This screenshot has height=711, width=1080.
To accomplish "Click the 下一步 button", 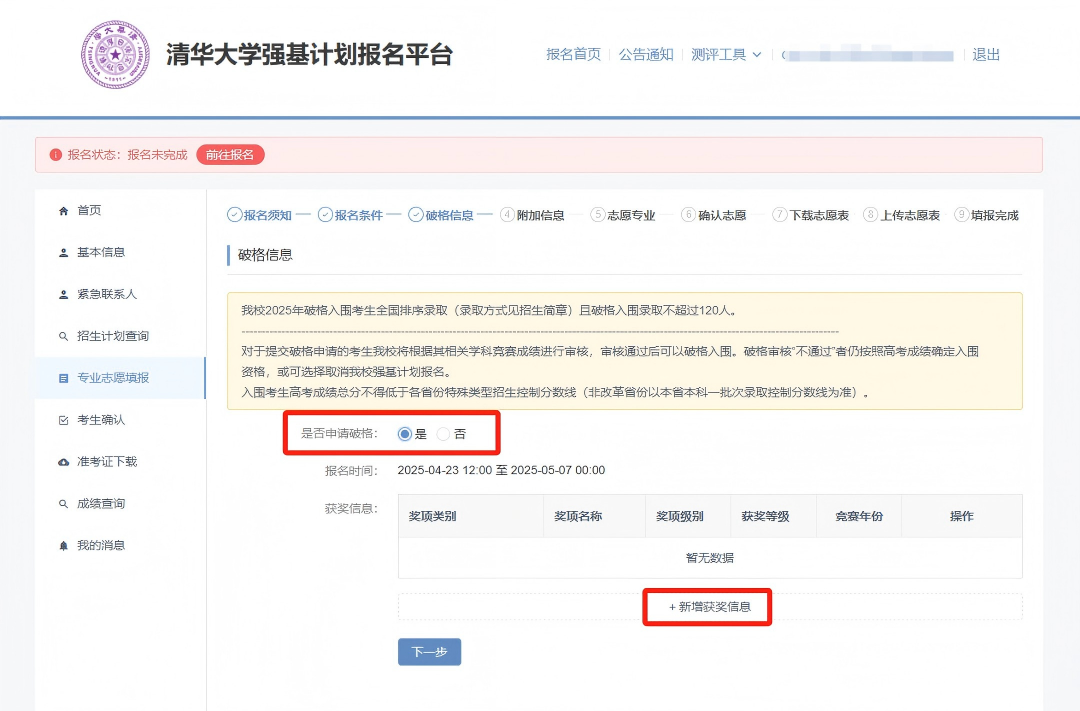I will tap(429, 651).
